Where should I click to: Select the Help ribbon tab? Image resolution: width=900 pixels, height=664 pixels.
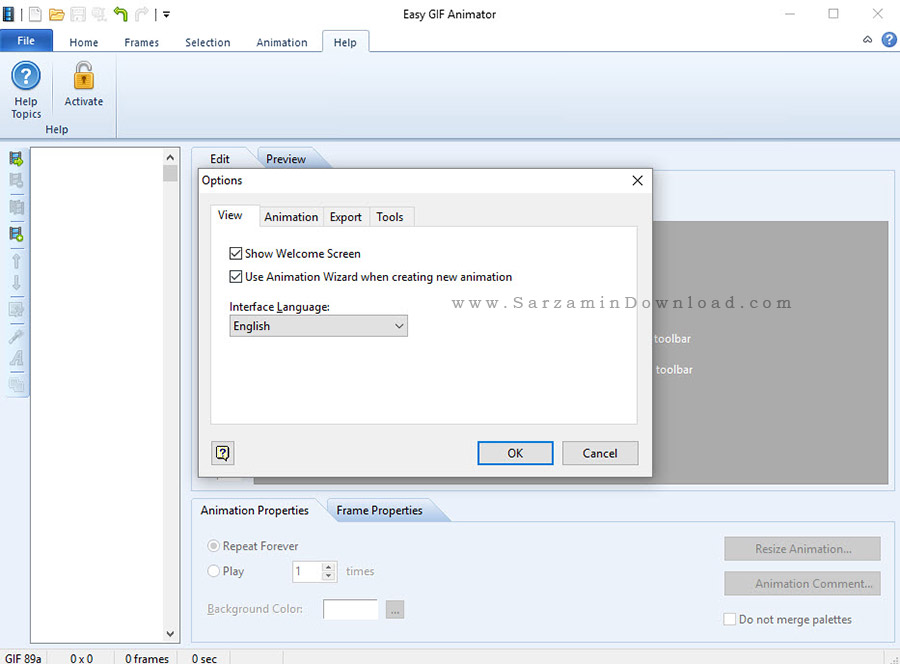(x=345, y=42)
